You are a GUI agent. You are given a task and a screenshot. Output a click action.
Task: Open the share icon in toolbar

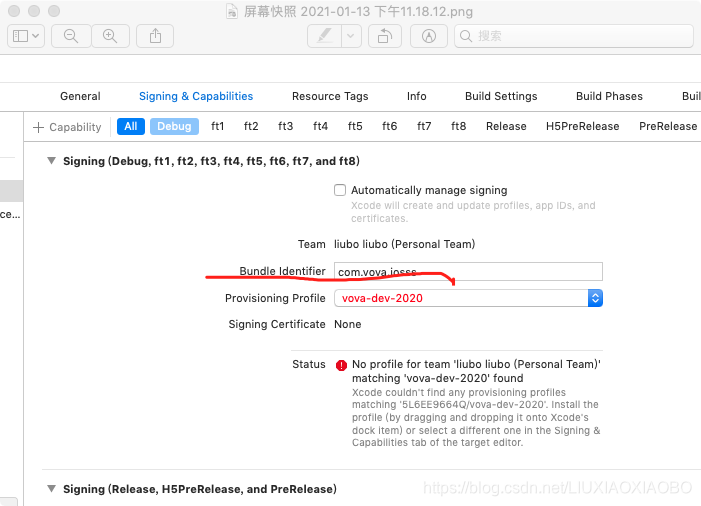[x=155, y=36]
